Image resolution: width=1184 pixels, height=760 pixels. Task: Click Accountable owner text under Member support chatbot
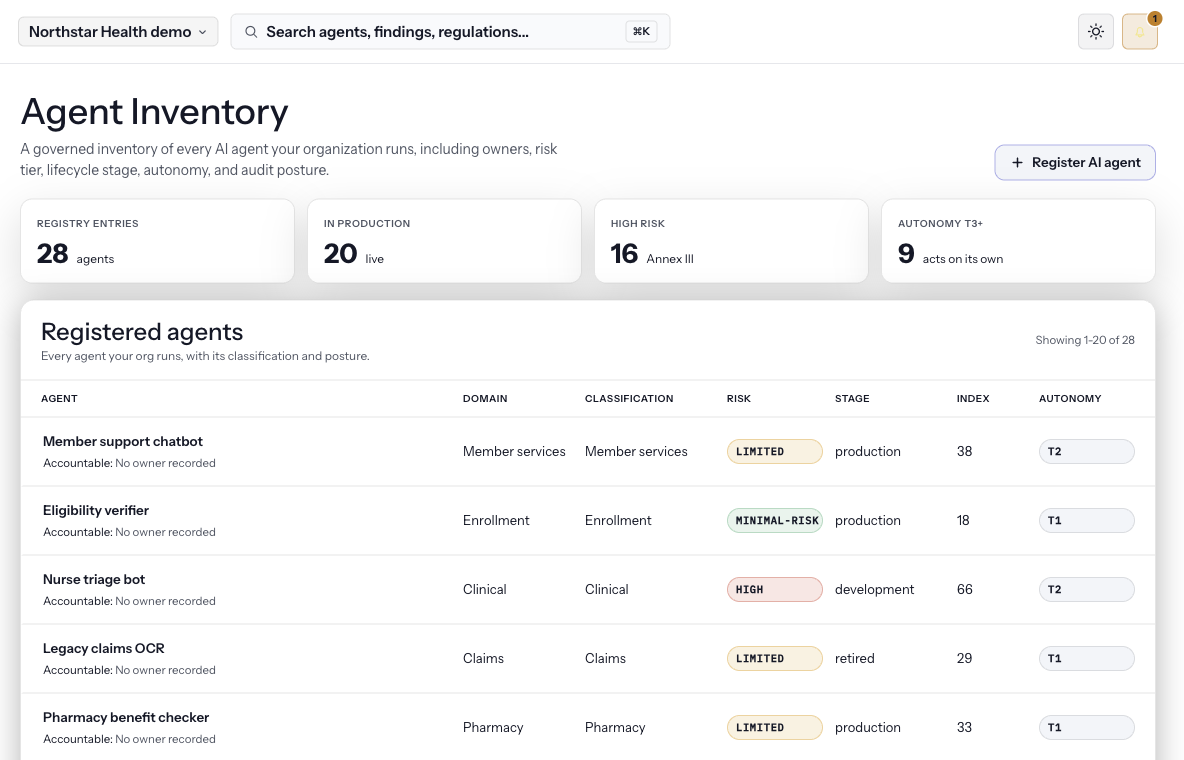(x=129, y=463)
